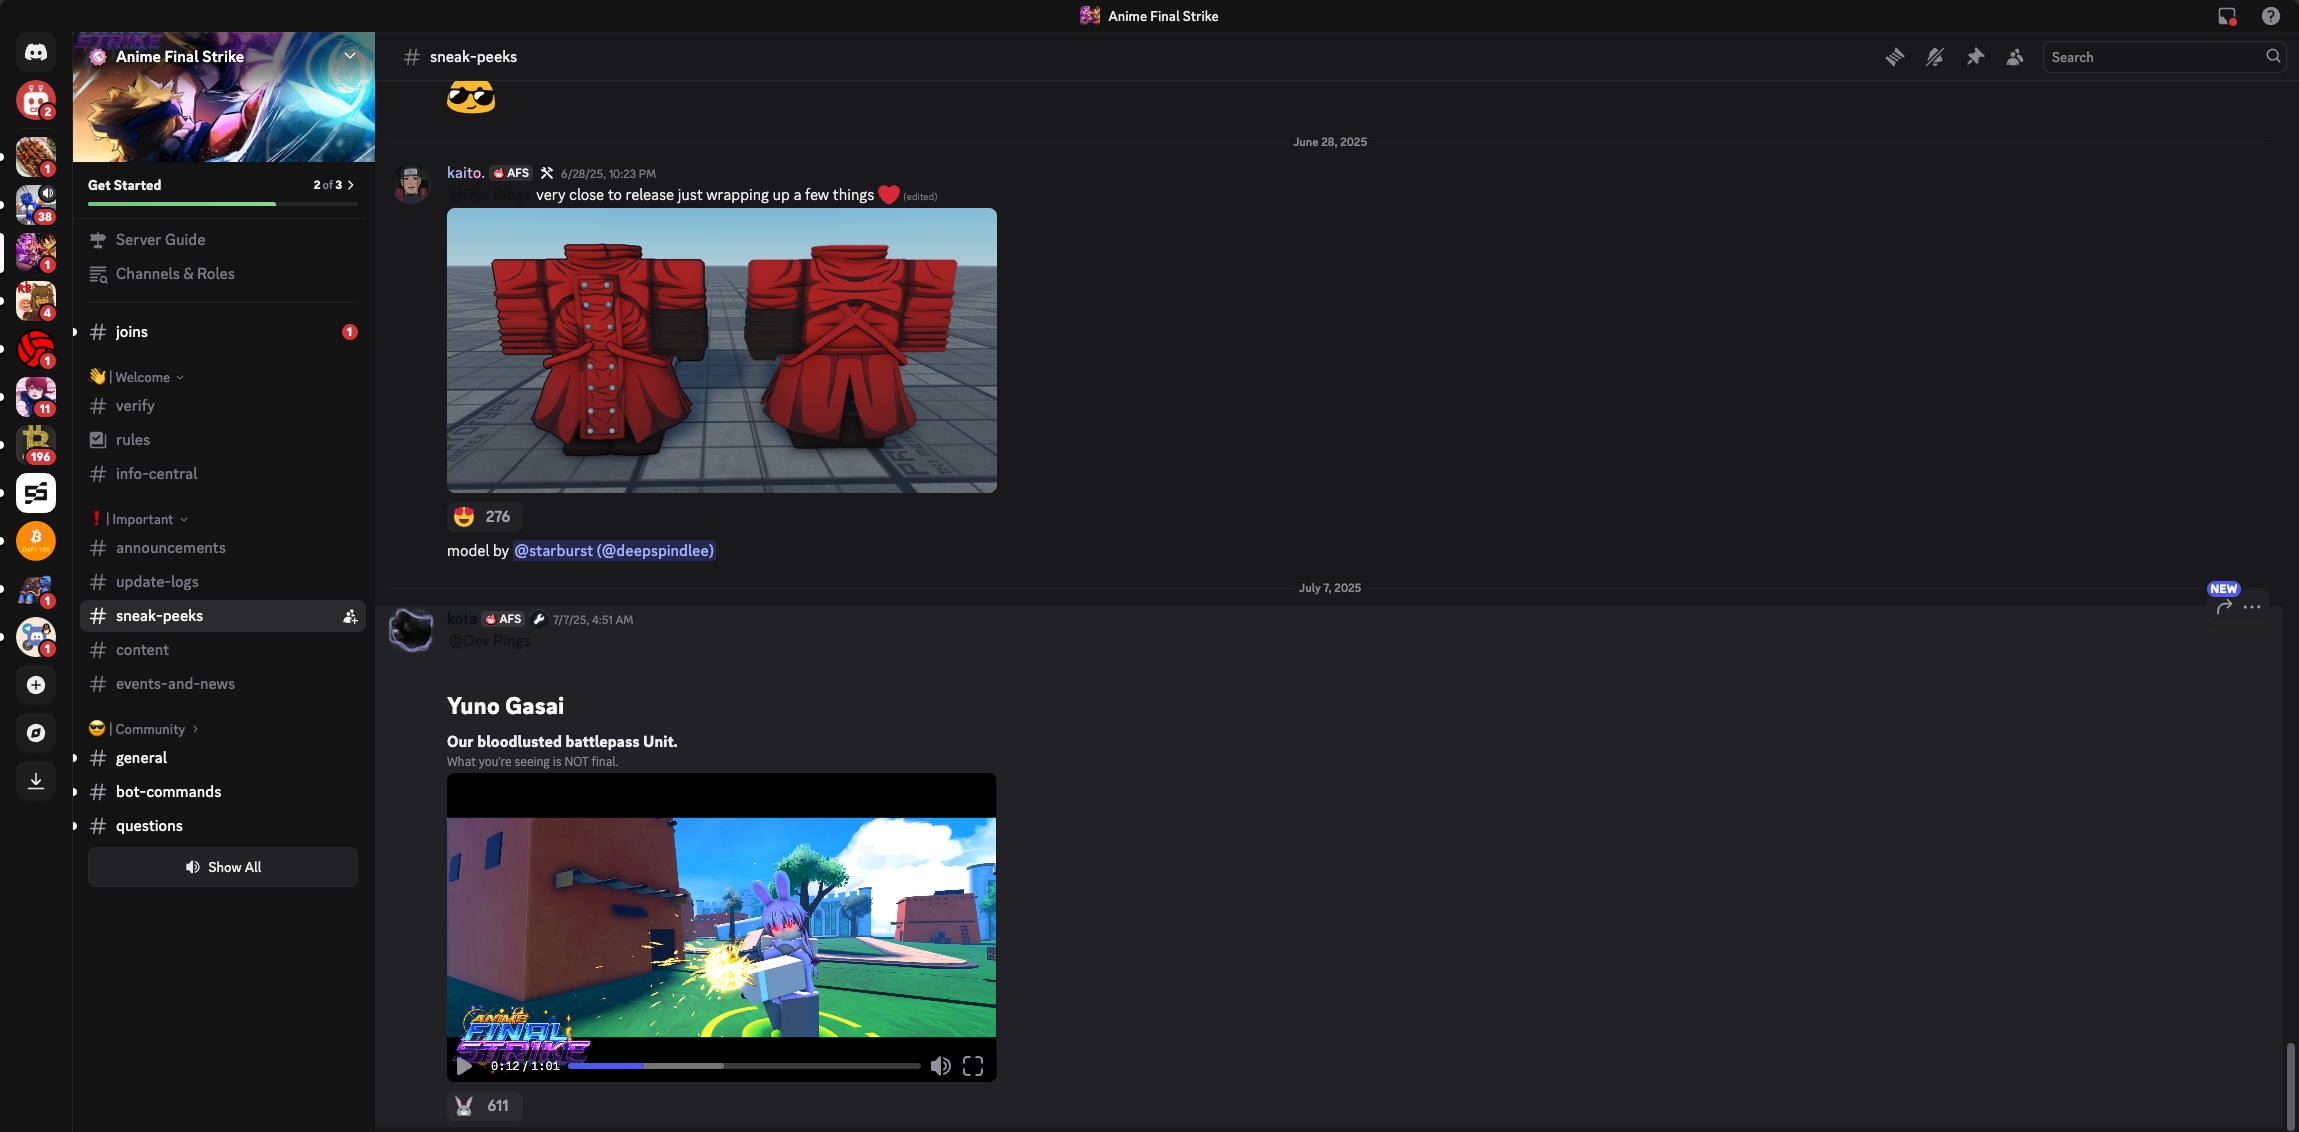Open notification settings bell icon

[1934, 57]
